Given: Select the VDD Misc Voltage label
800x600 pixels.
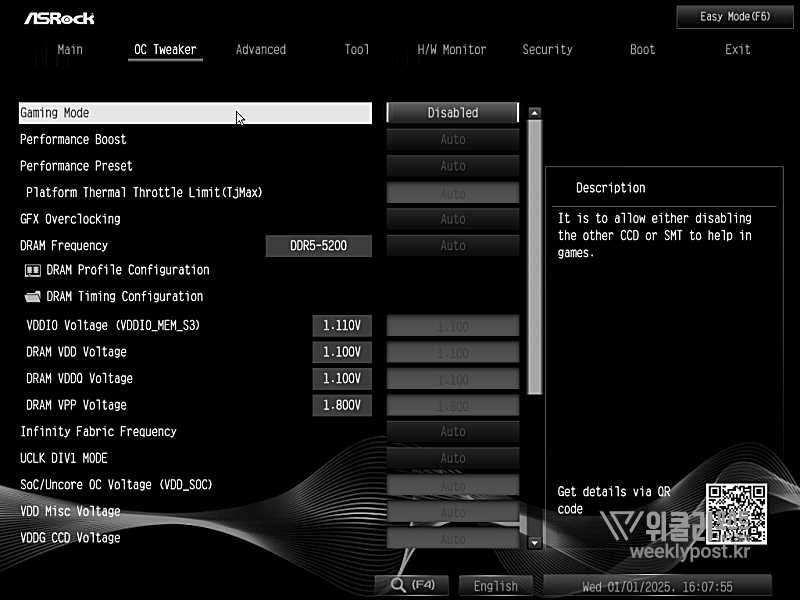Looking at the screenshot, I should coord(70,511).
